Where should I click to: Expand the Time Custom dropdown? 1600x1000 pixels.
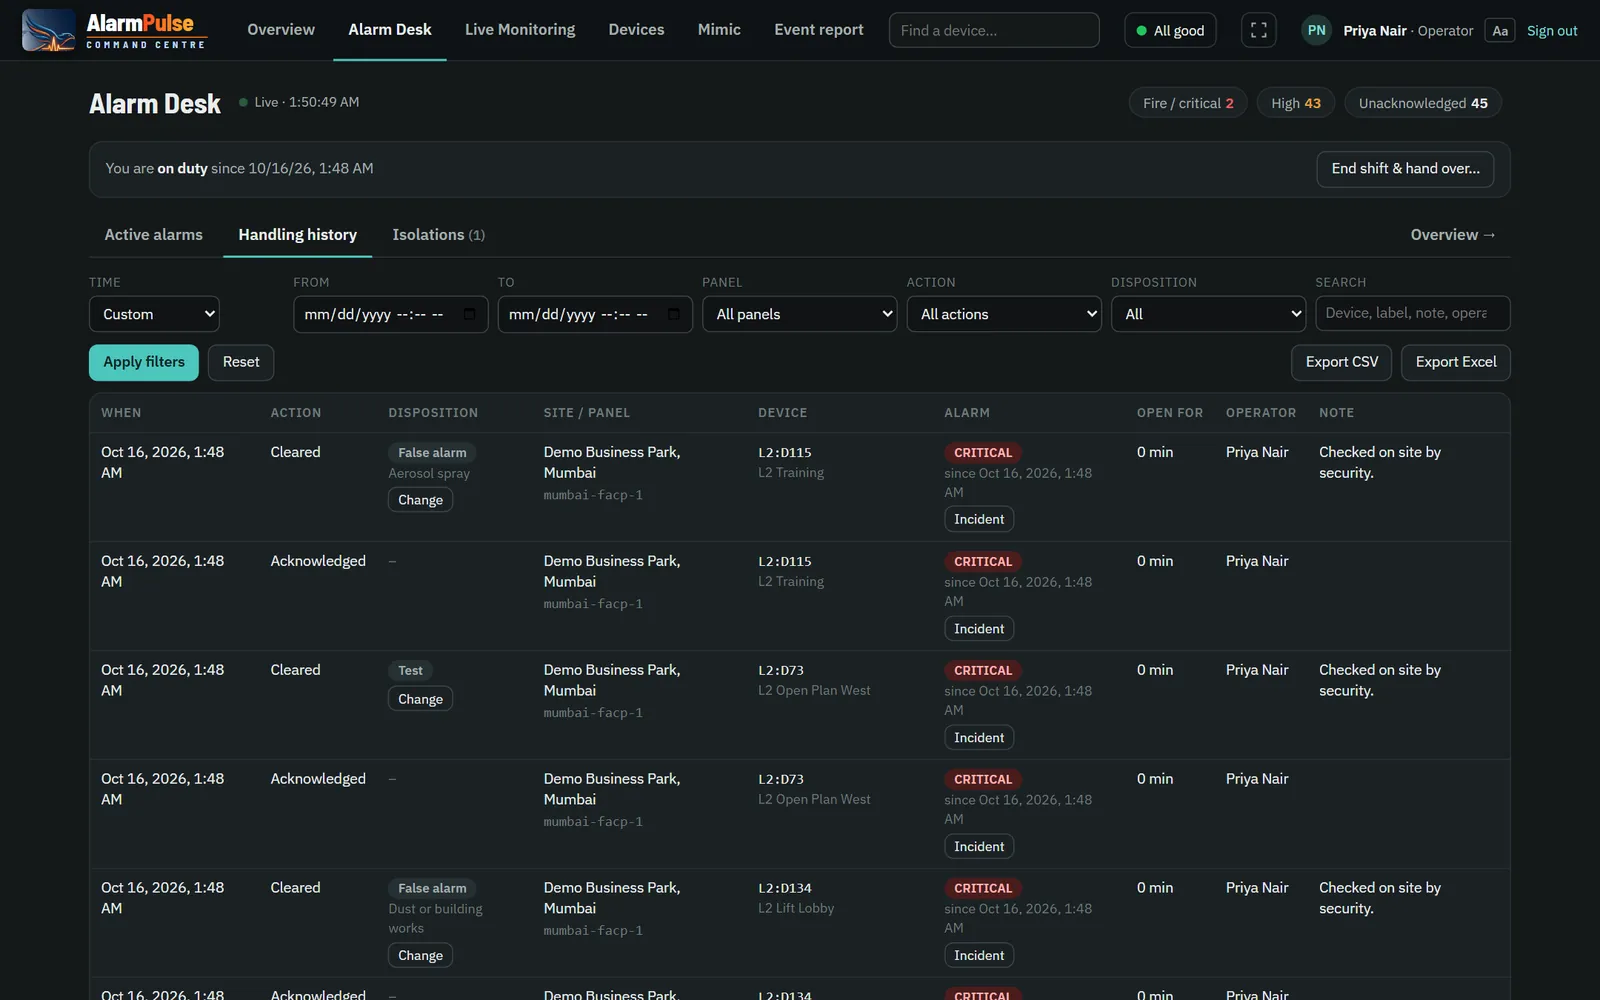(154, 314)
